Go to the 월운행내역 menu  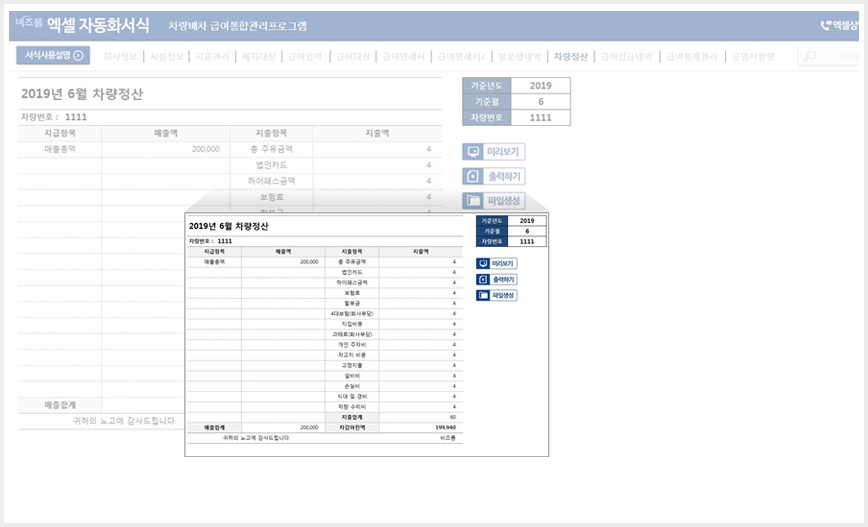click(519, 56)
